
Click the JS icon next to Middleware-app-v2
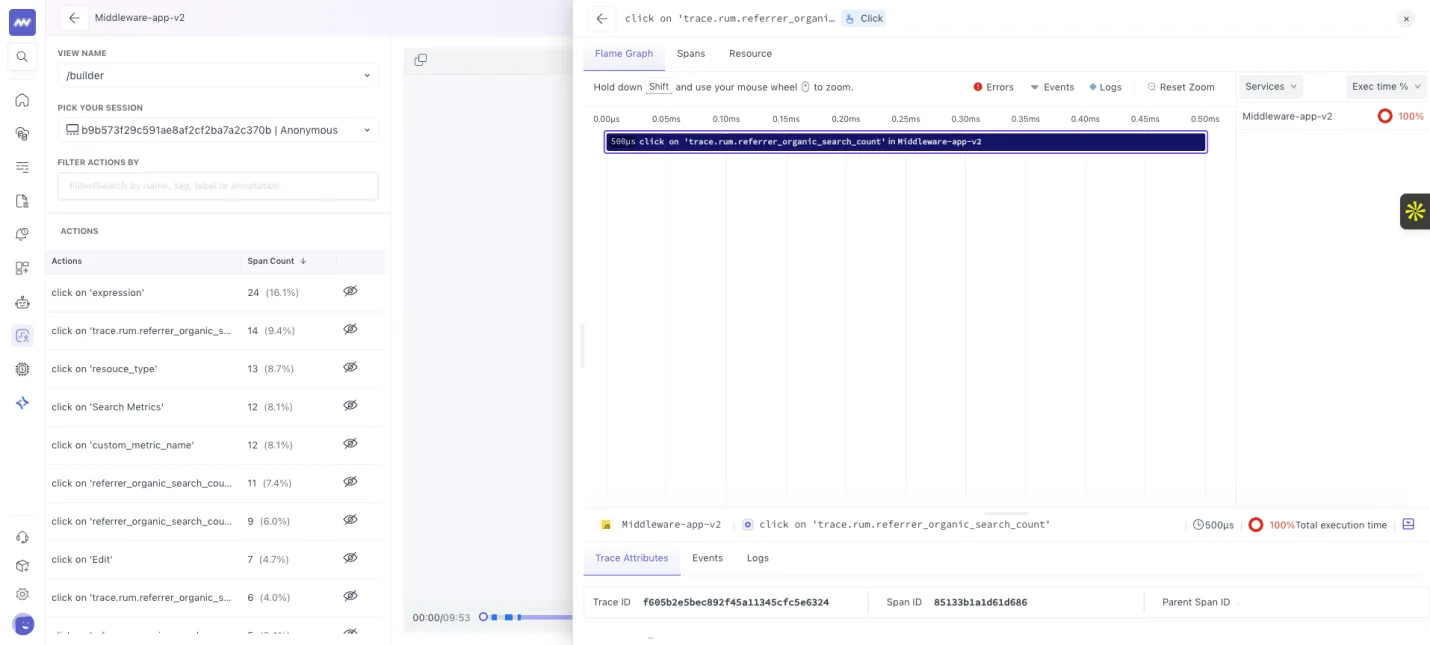click(606, 524)
